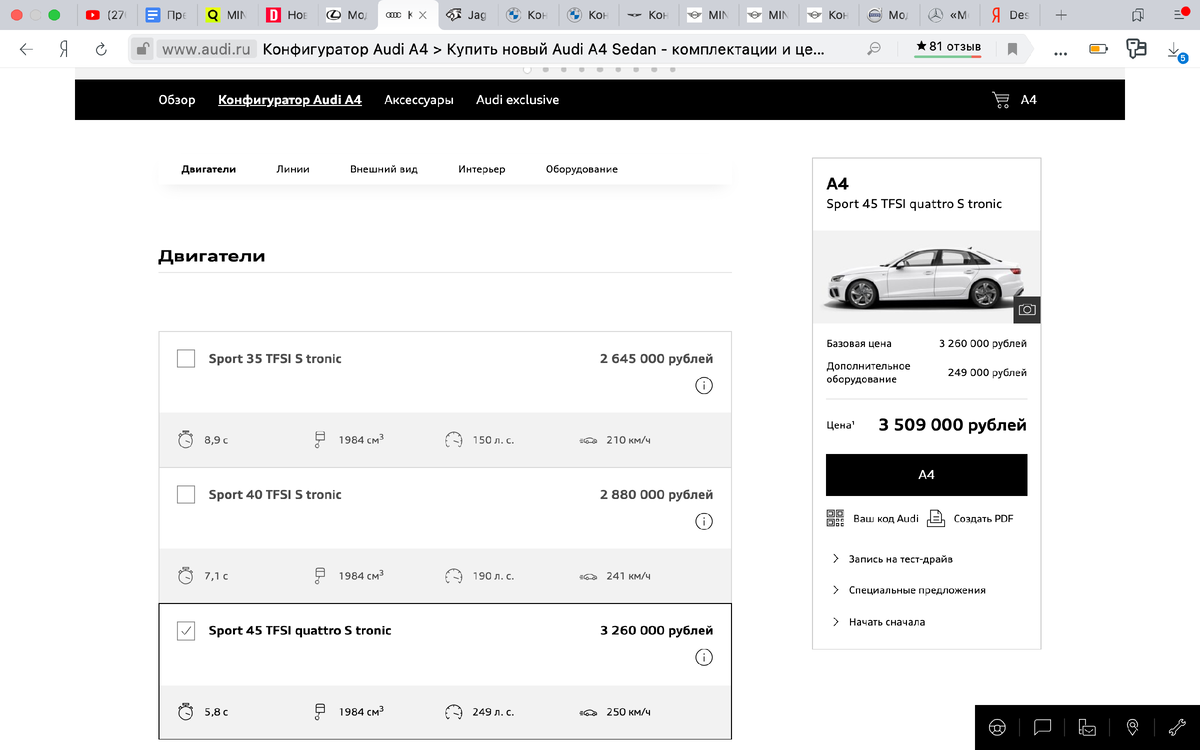Select the Оборудование step tab

pyautogui.click(x=582, y=169)
